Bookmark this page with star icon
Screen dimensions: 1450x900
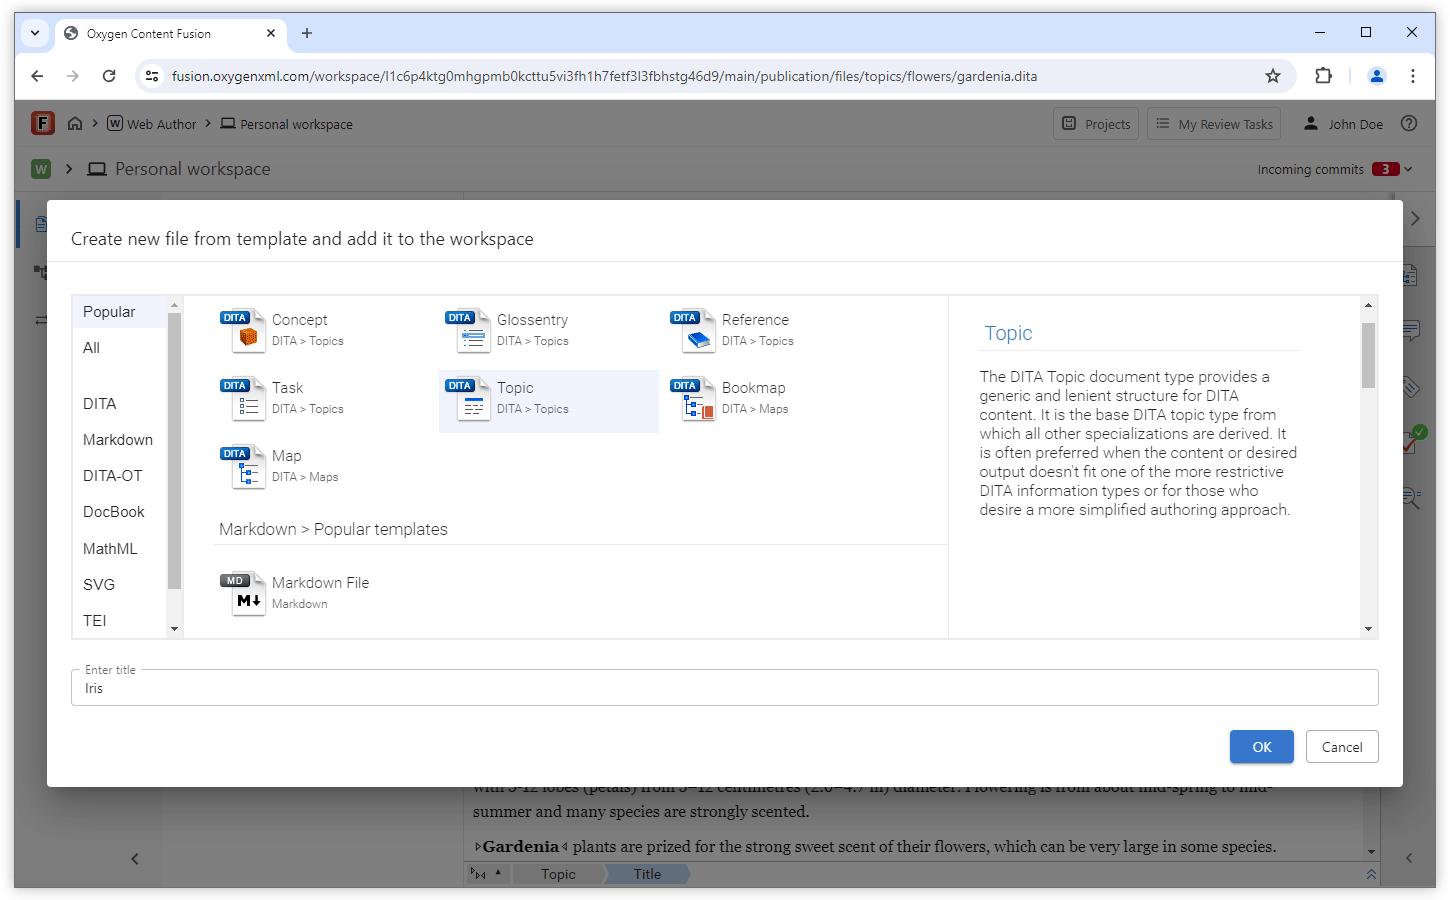click(x=1273, y=76)
